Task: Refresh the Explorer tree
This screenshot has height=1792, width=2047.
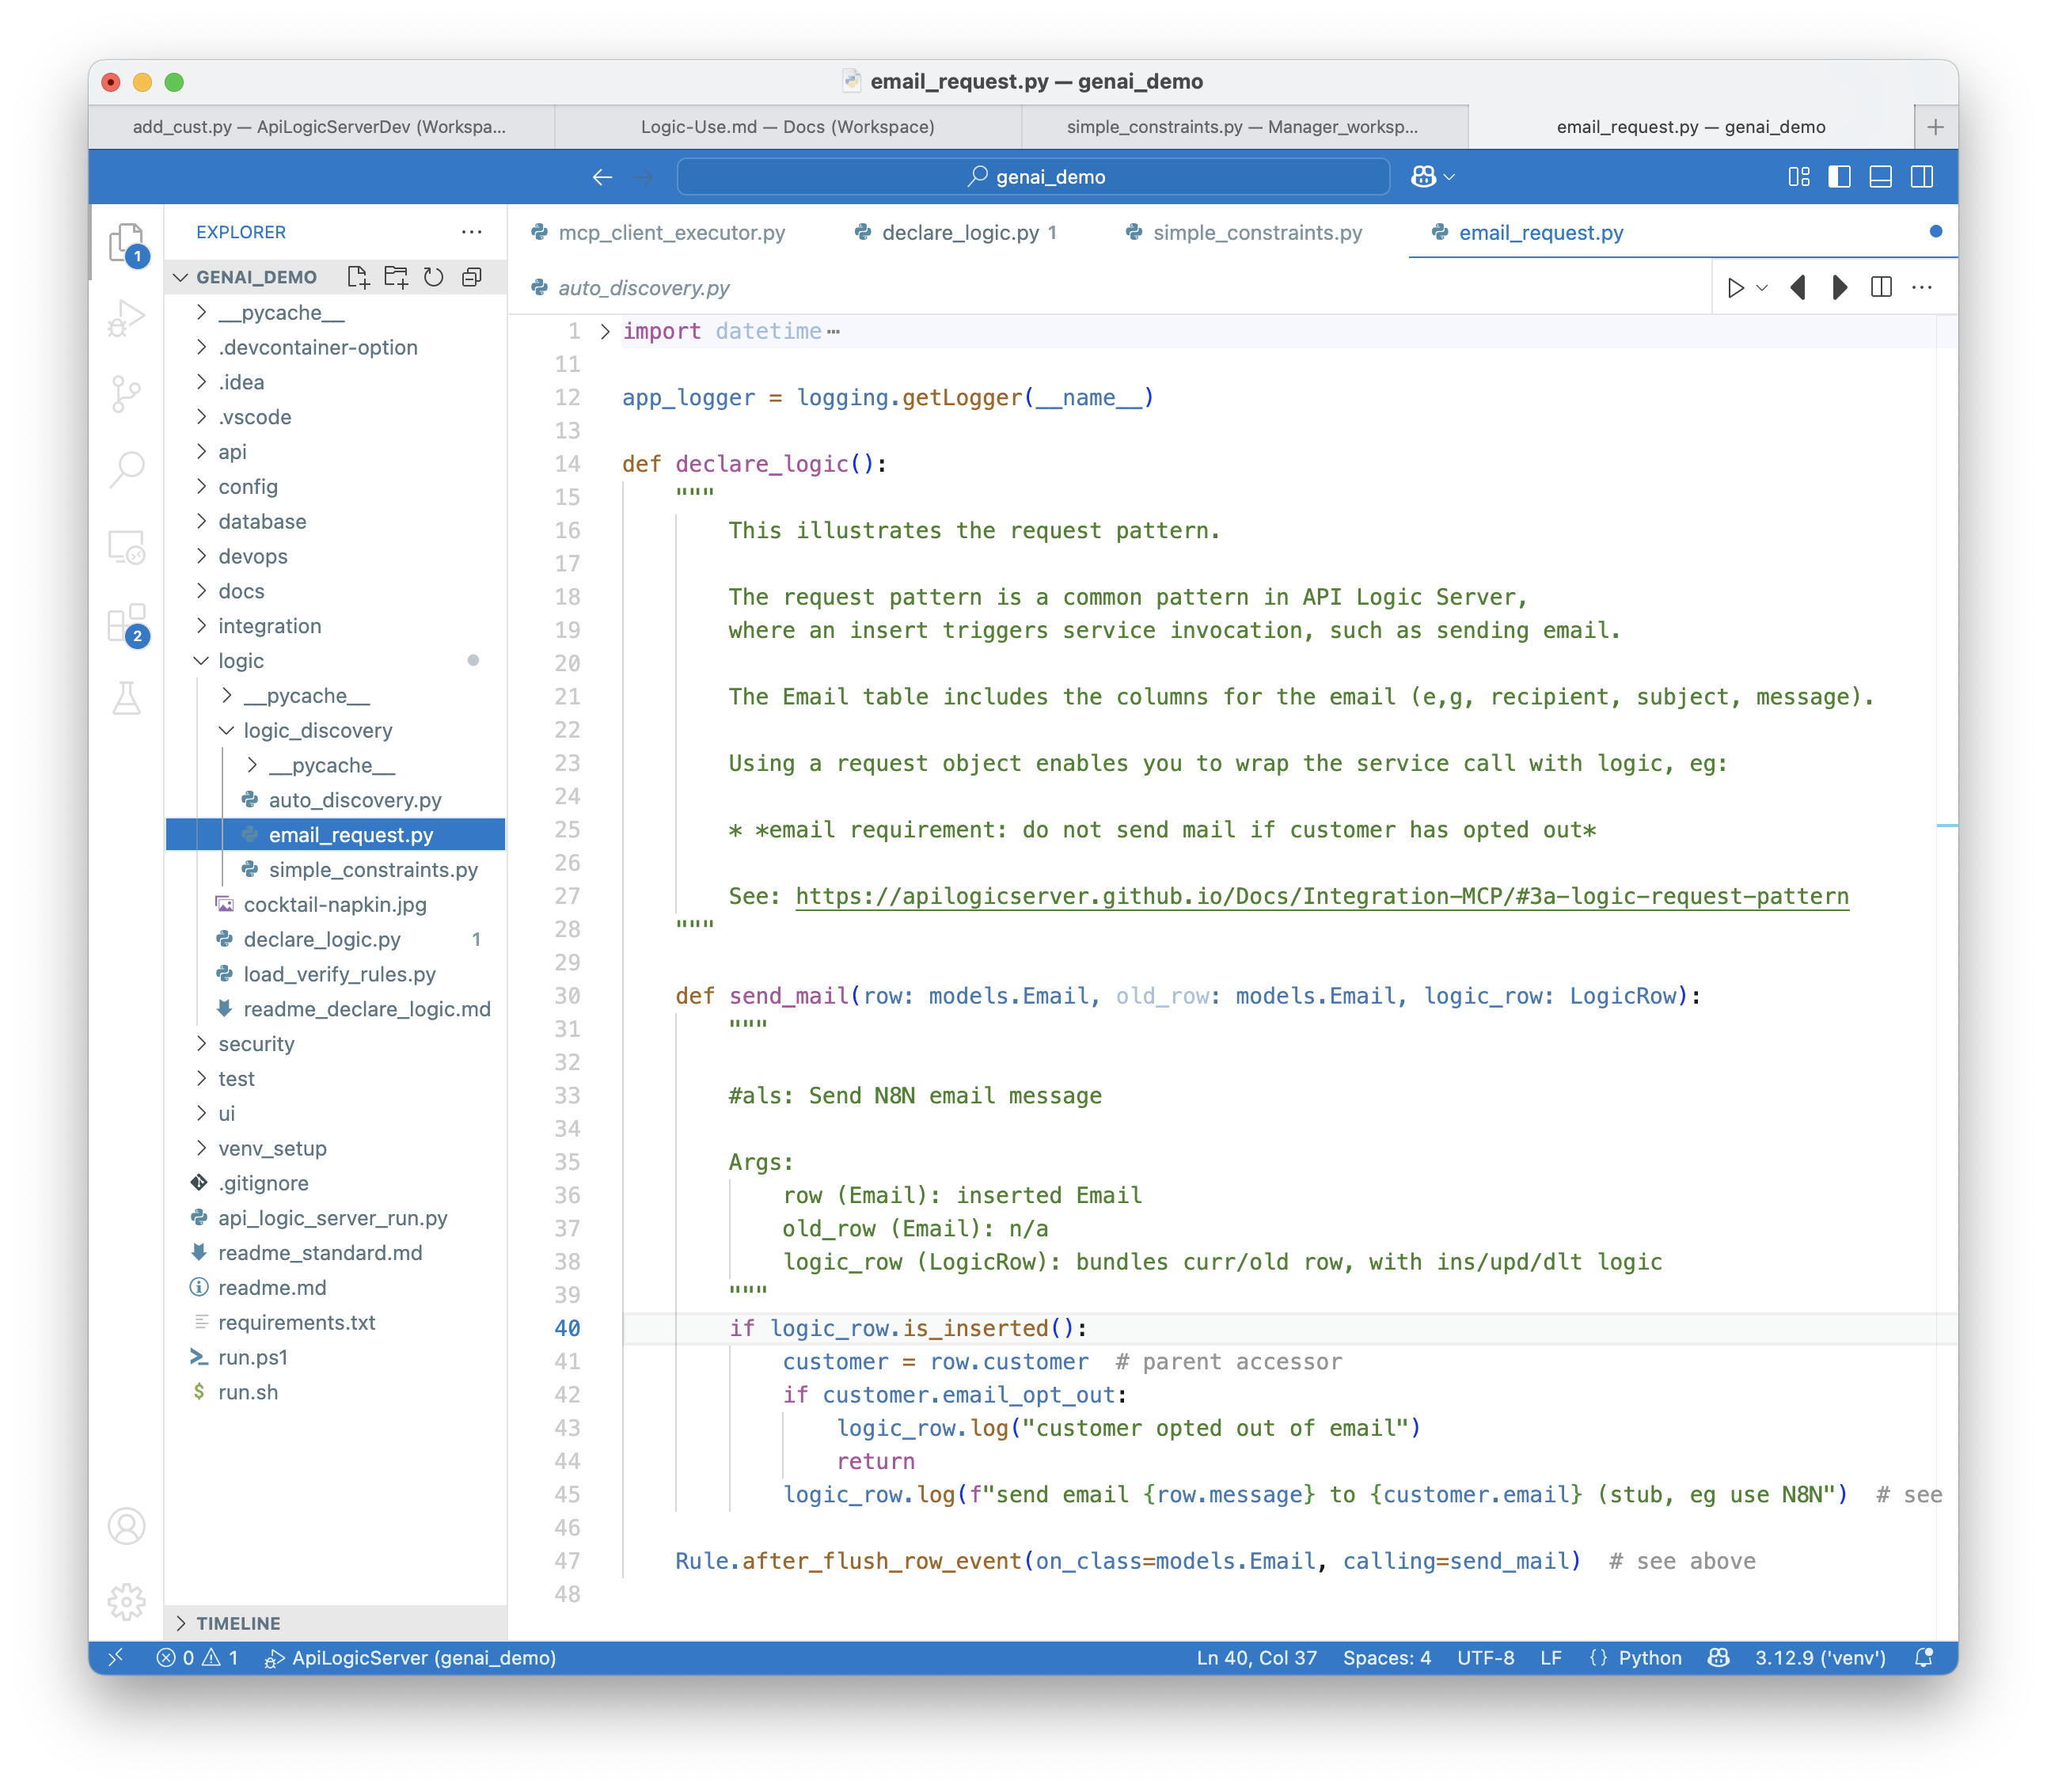Action: pyautogui.click(x=433, y=277)
